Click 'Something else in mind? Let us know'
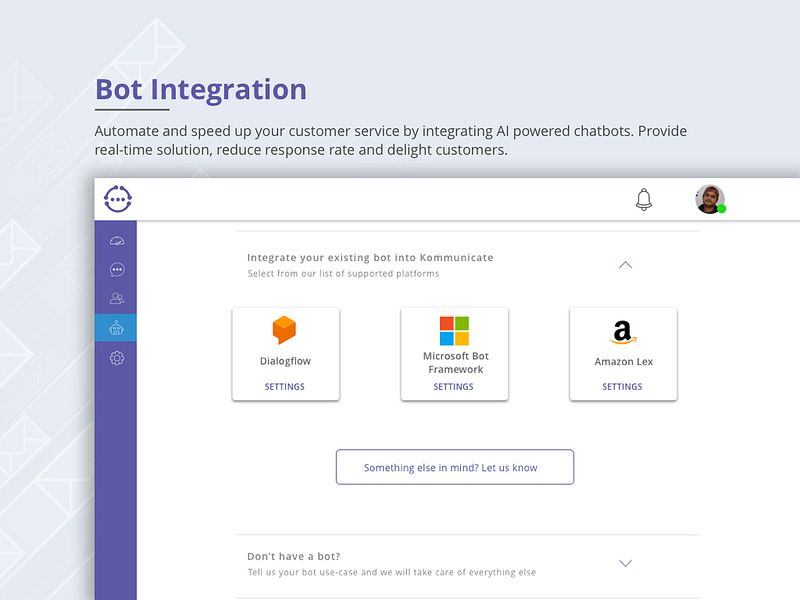This screenshot has height=600, width=800. [455, 467]
